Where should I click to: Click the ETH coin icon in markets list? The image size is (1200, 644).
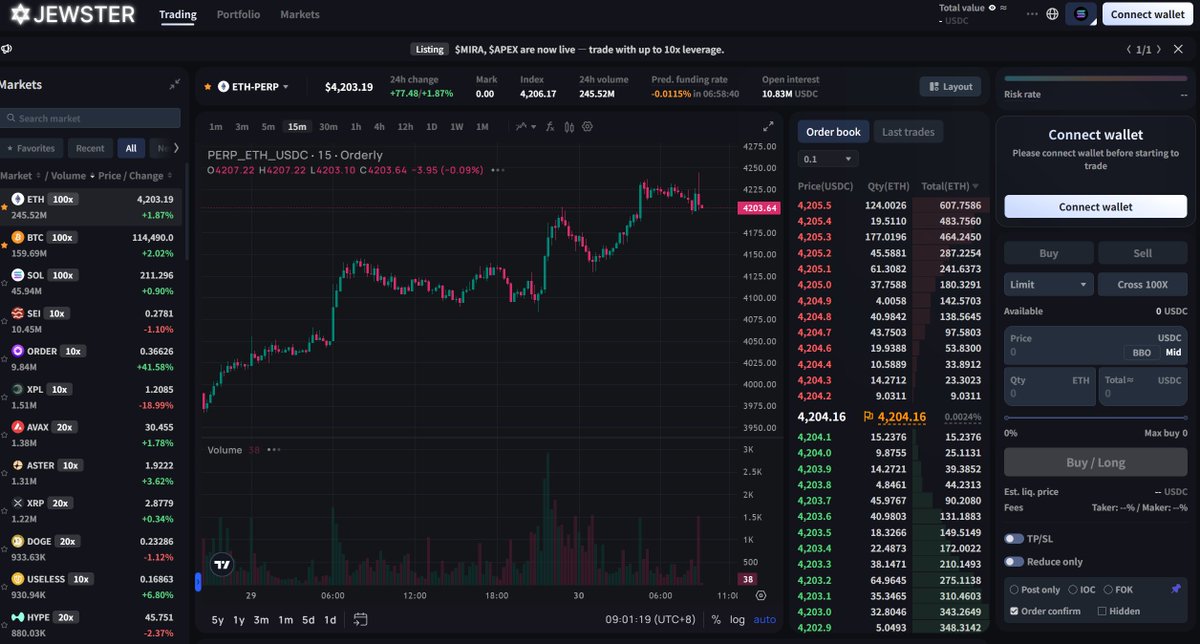(x=18, y=199)
